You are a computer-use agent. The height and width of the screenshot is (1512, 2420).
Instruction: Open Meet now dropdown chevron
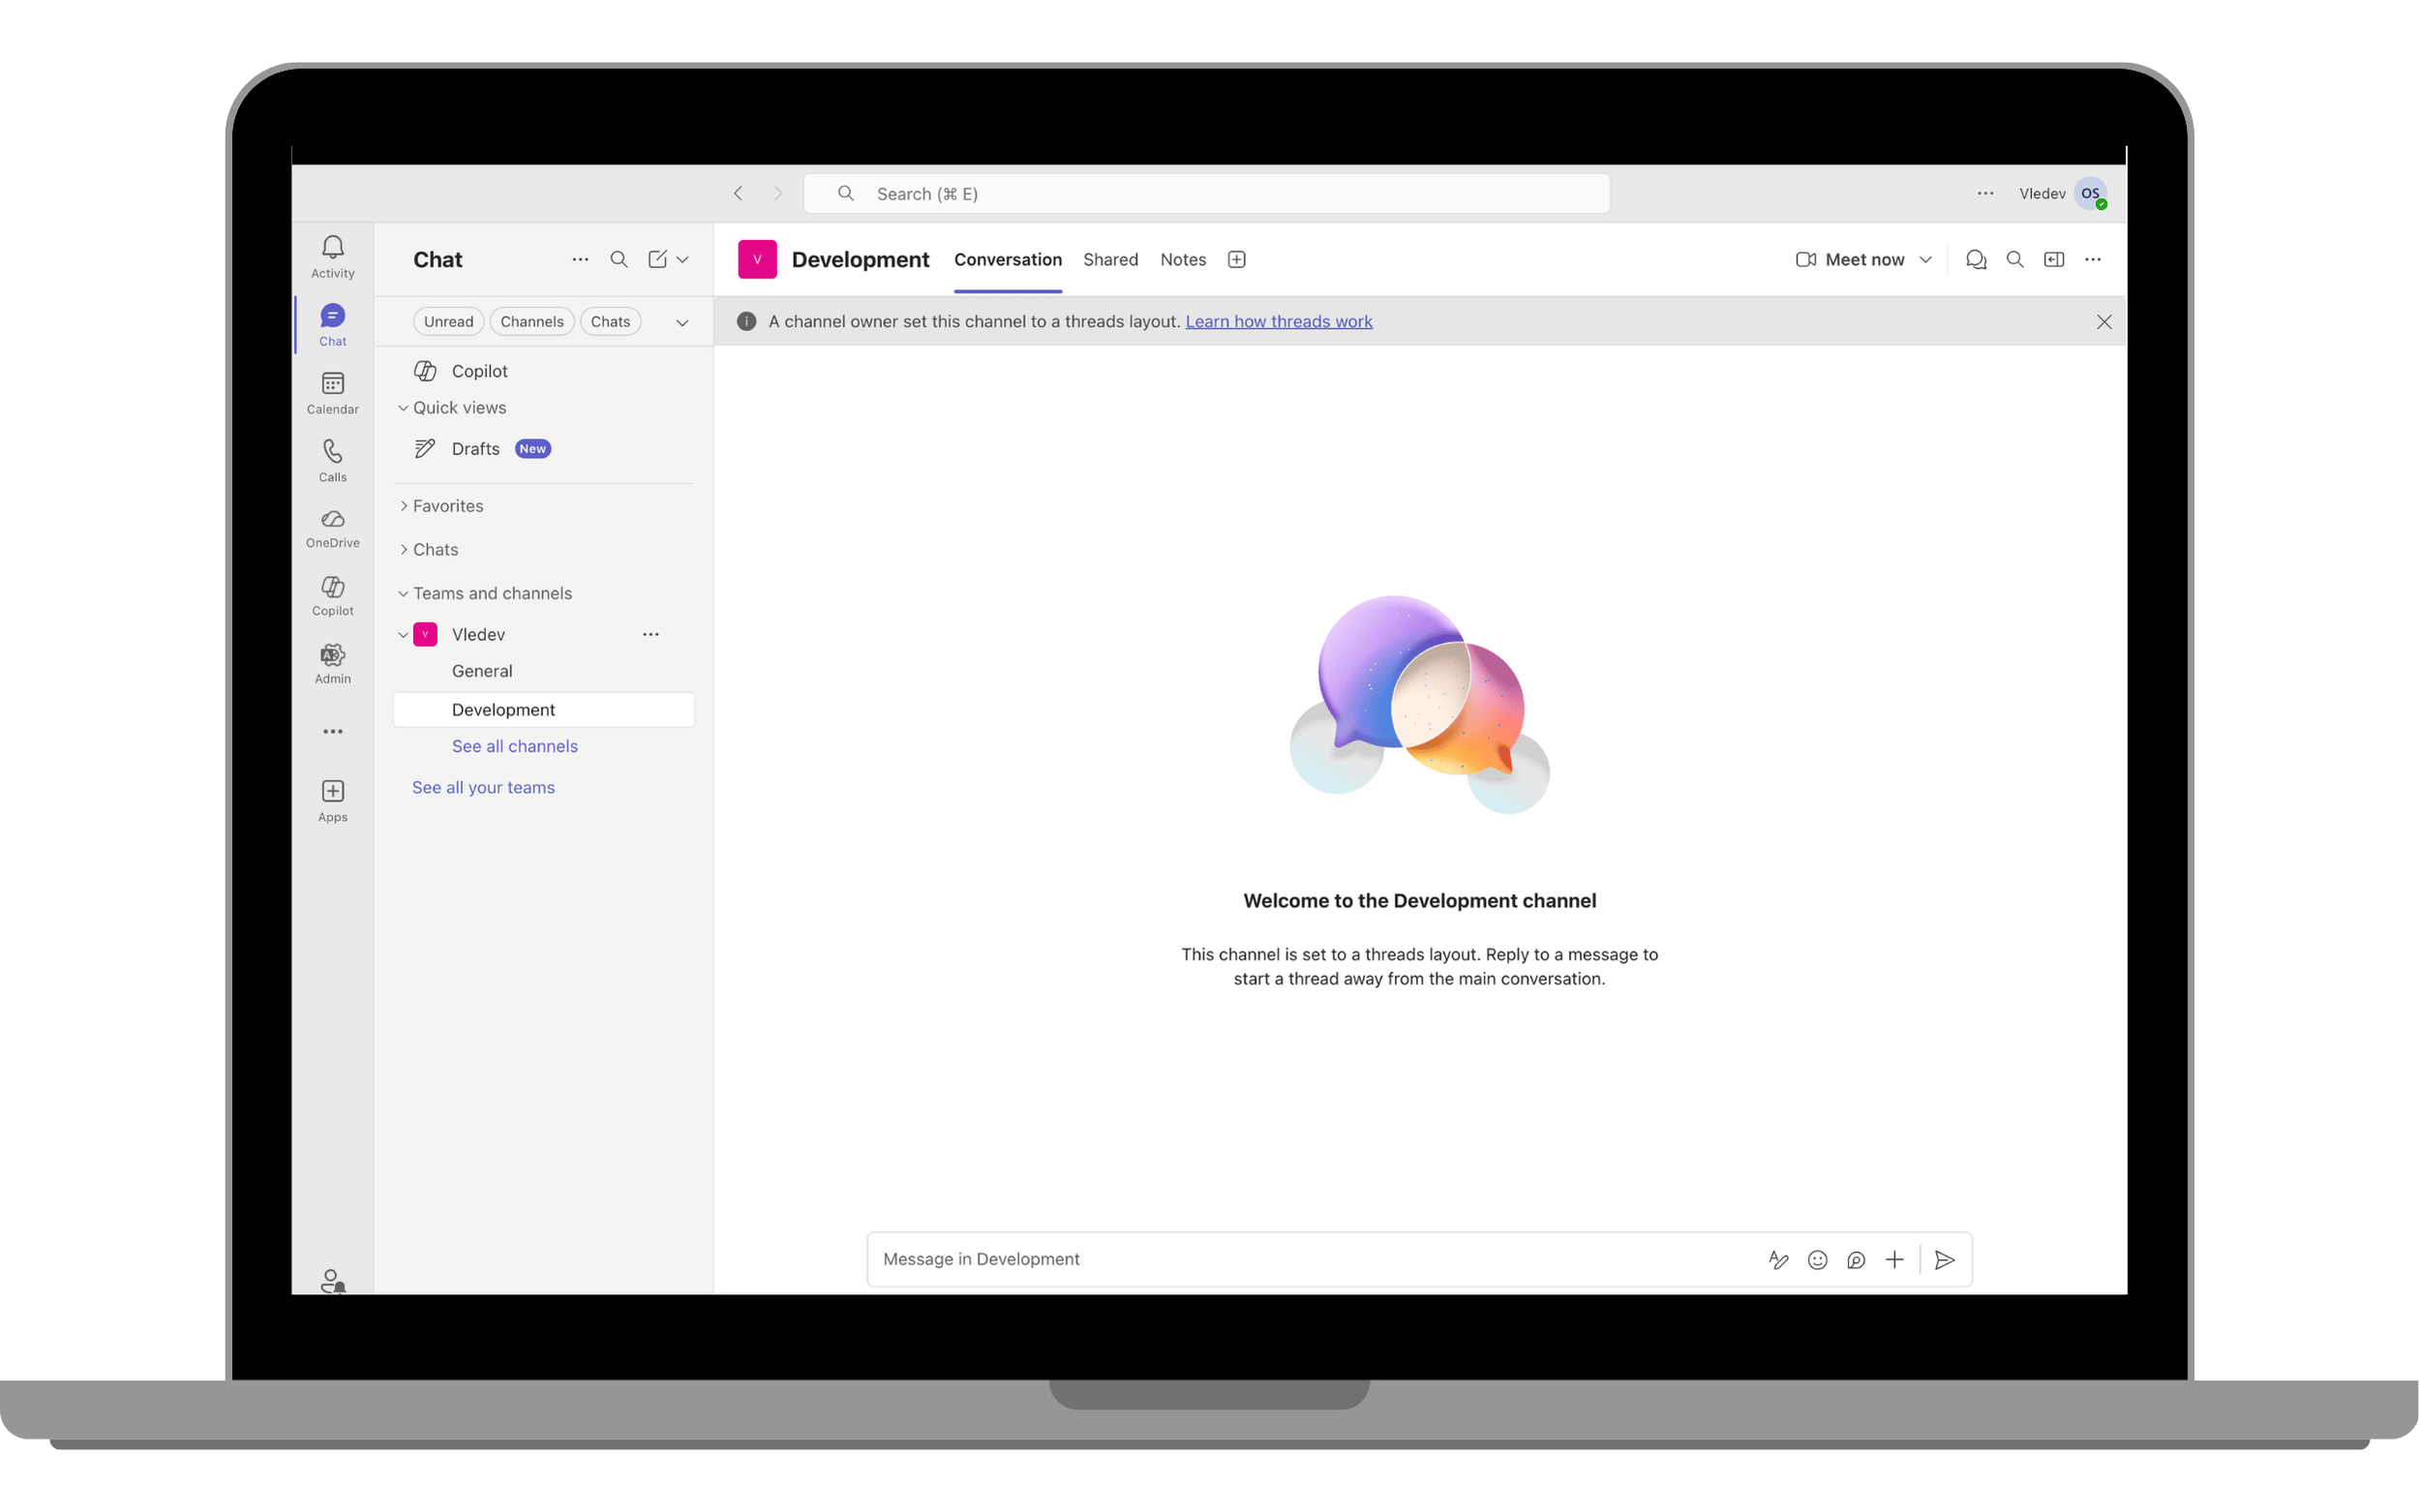click(x=1926, y=259)
